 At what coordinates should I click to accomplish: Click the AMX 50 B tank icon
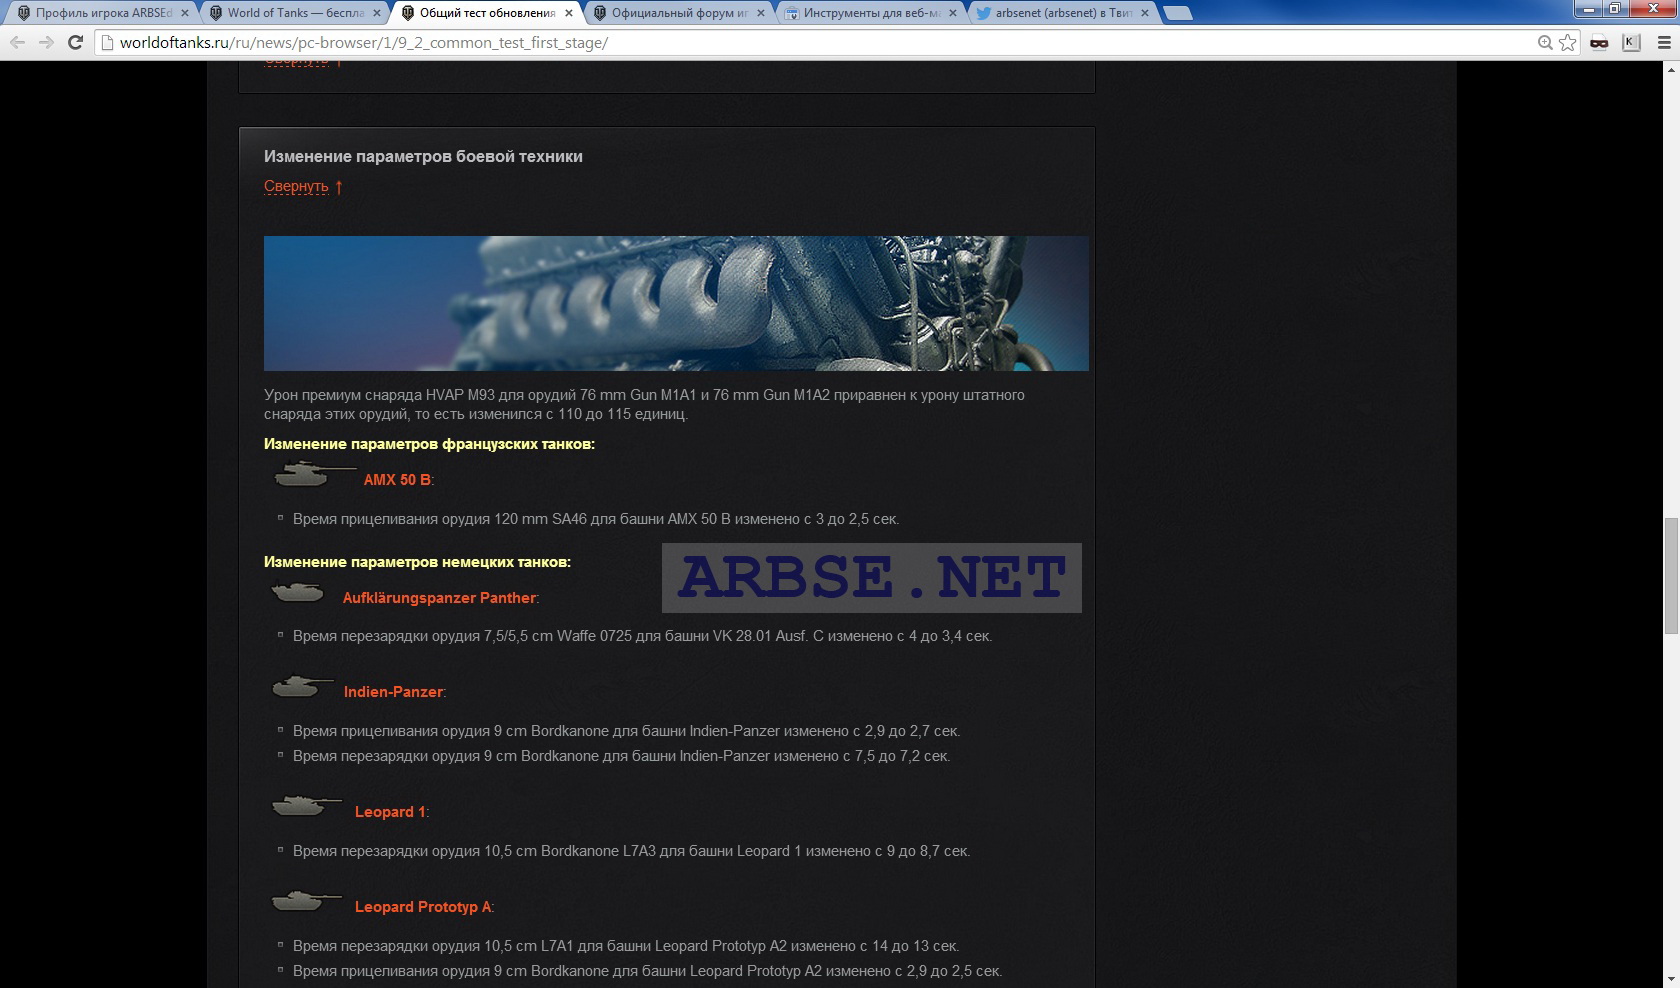(313, 474)
